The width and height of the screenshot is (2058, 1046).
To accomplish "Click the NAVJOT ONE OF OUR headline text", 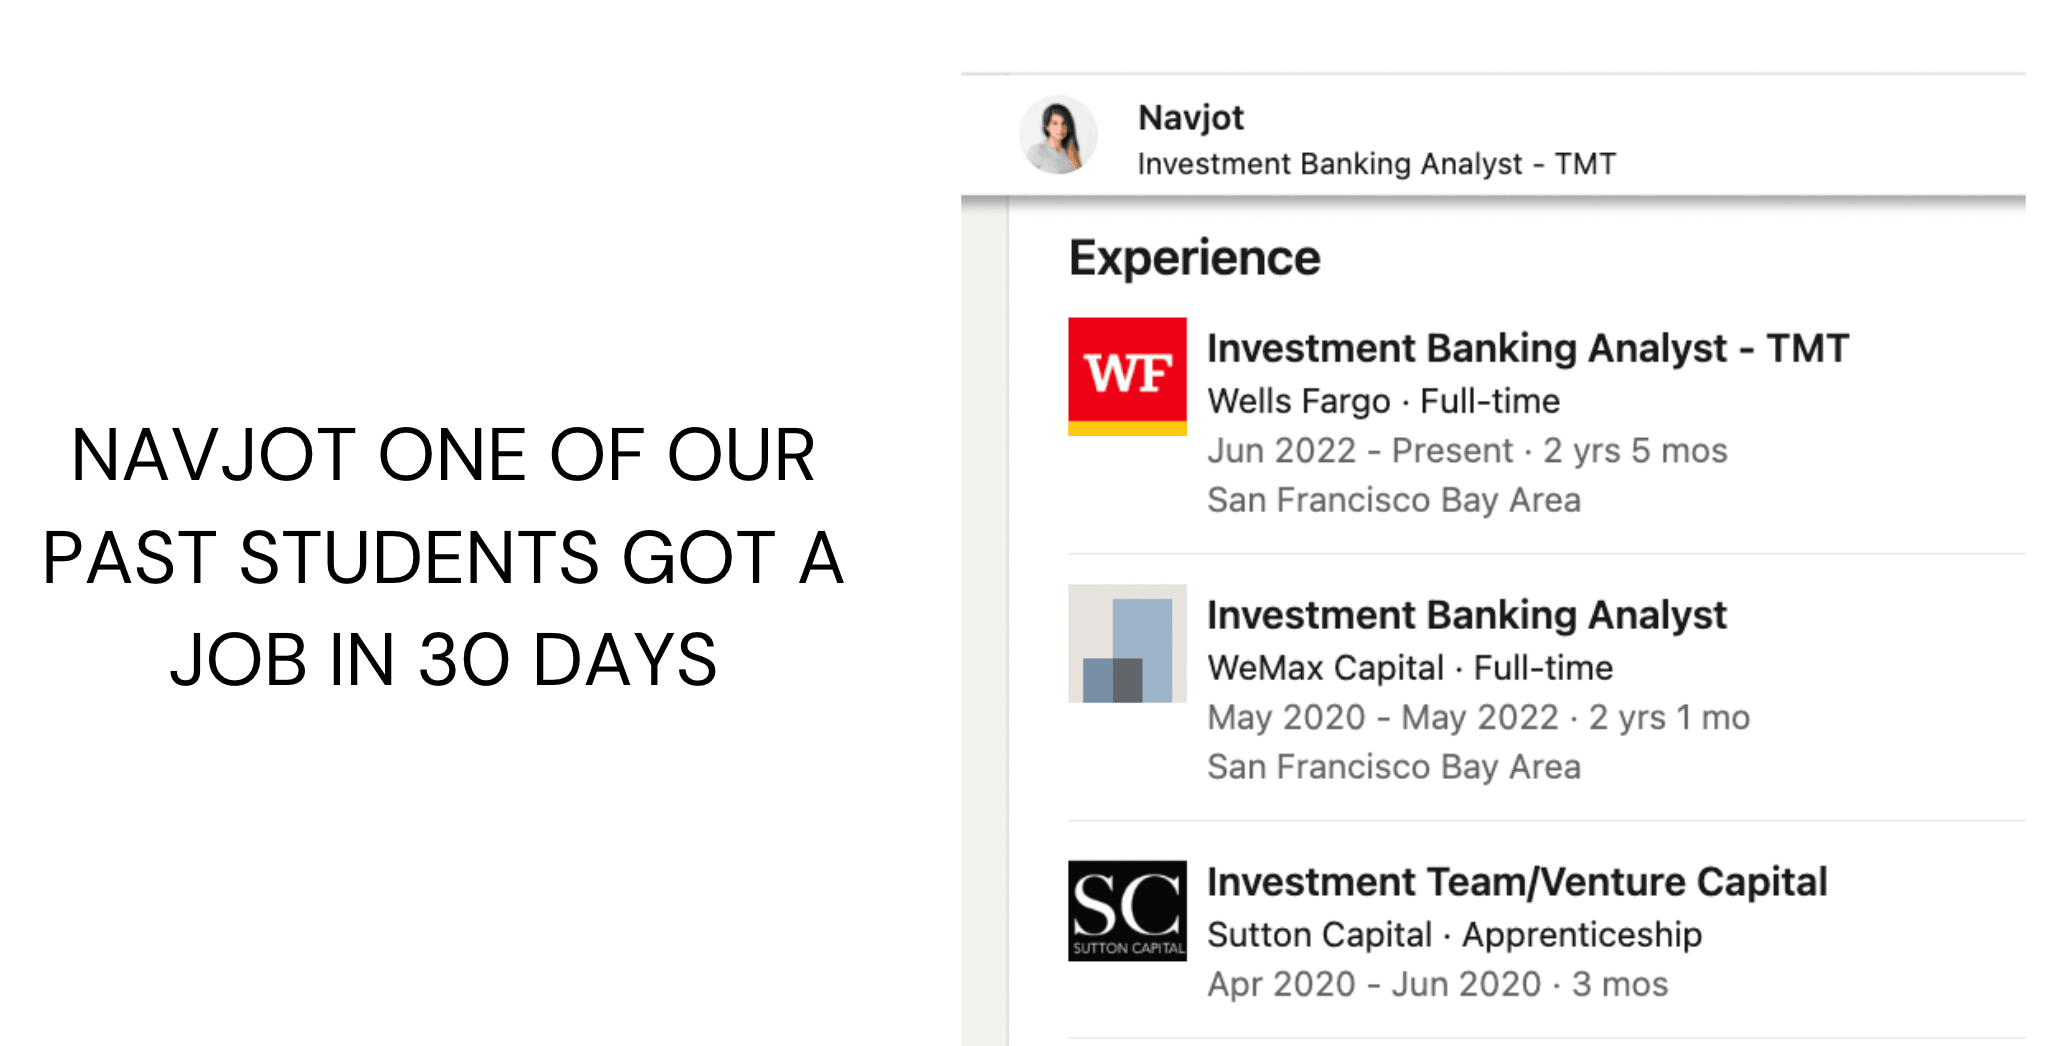I will click(x=443, y=455).
